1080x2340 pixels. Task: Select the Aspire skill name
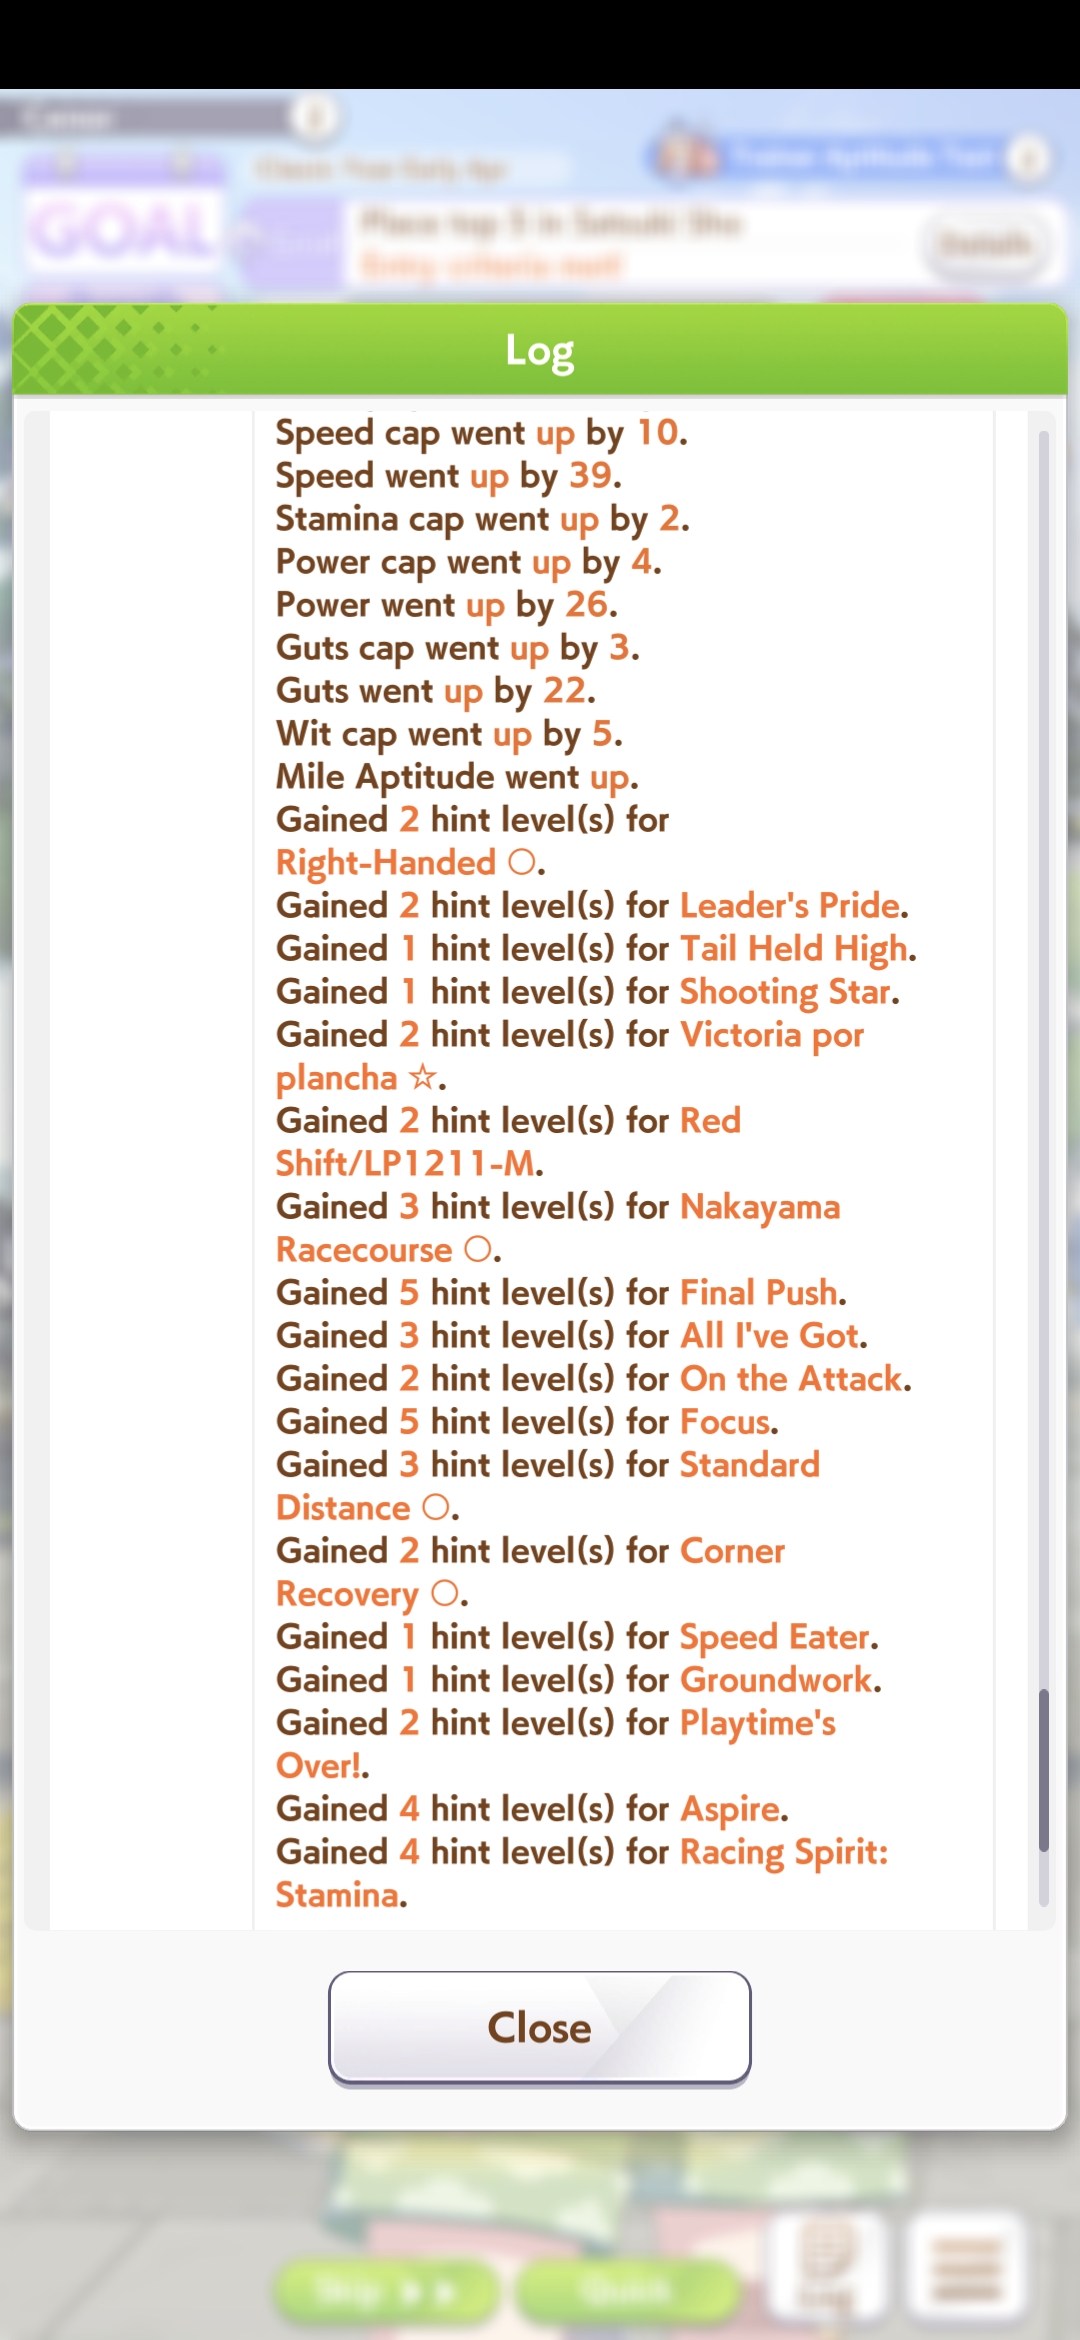coord(730,1808)
